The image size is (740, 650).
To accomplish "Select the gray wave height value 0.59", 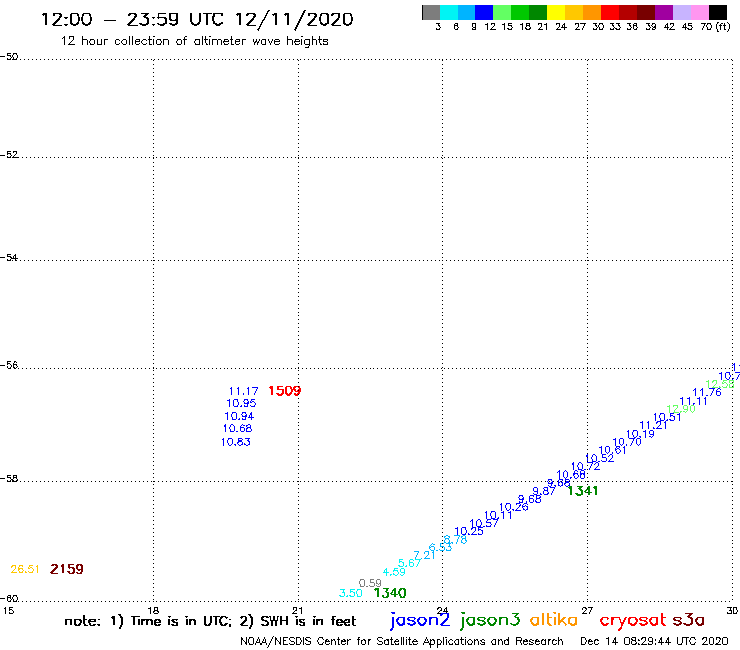I will pyautogui.click(x=370, y=583).
